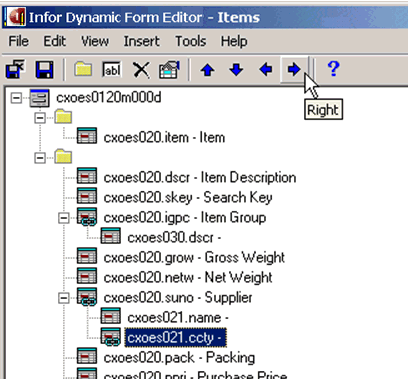Screen dimensions: 408x379
Task: Click linked field icon beside cxoes020.suno - Supplier
Action: click(x=87, y=297)
